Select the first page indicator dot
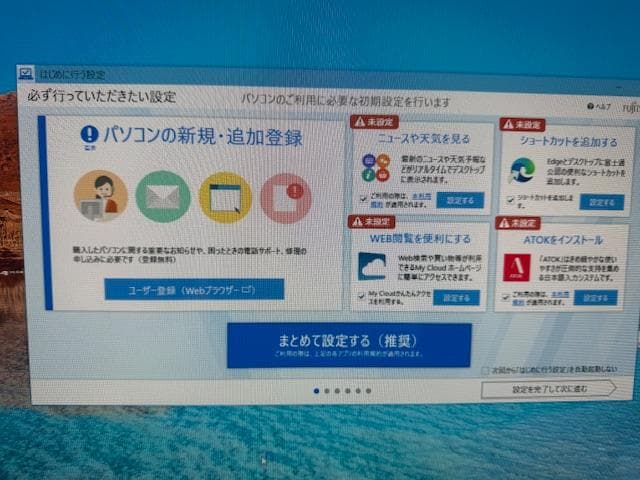The image size is (640, 480). coord(316,391)
